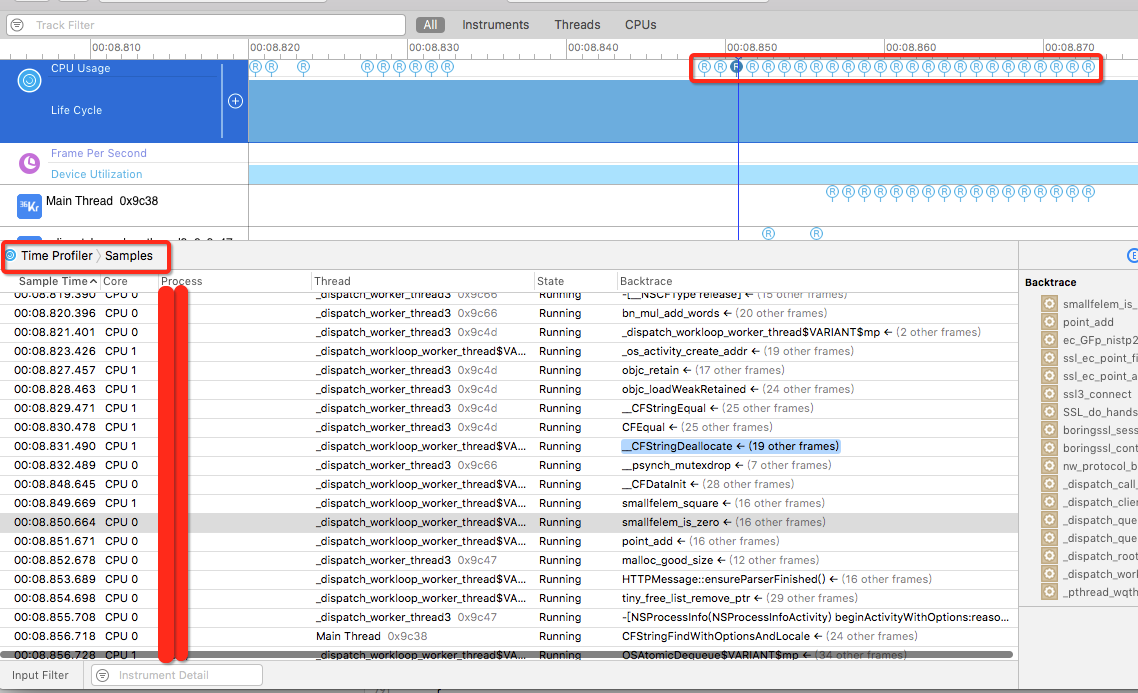Select row with bn_mul_add_words backtrace

508,313
